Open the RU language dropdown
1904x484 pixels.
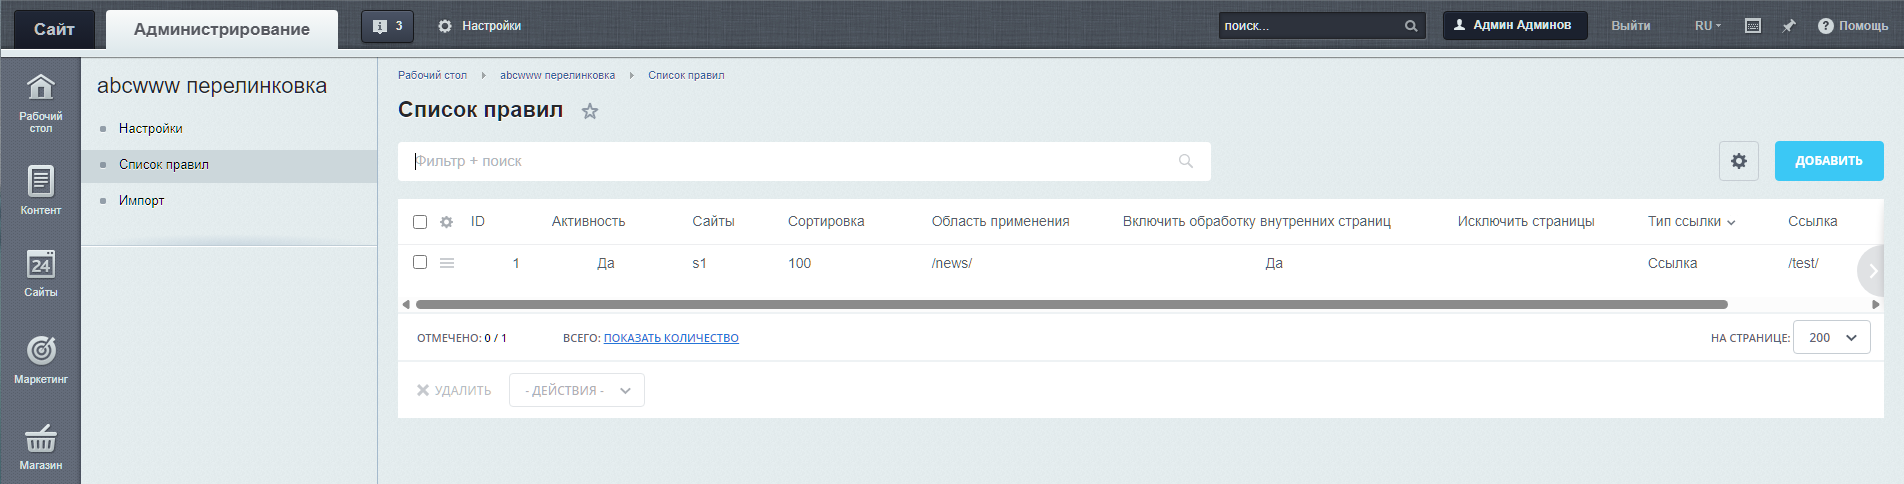point(1707,26)
